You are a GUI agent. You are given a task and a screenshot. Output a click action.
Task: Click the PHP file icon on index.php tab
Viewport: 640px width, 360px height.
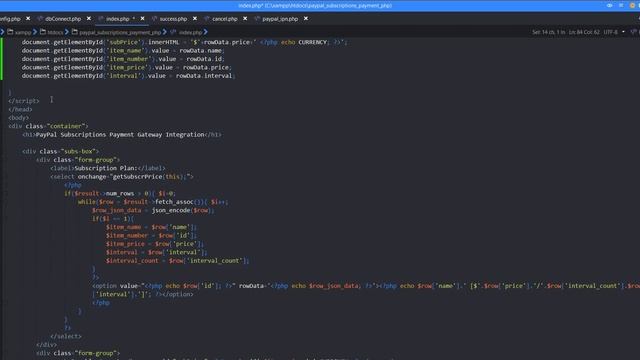pyautogui.click(x=101, y=19)
